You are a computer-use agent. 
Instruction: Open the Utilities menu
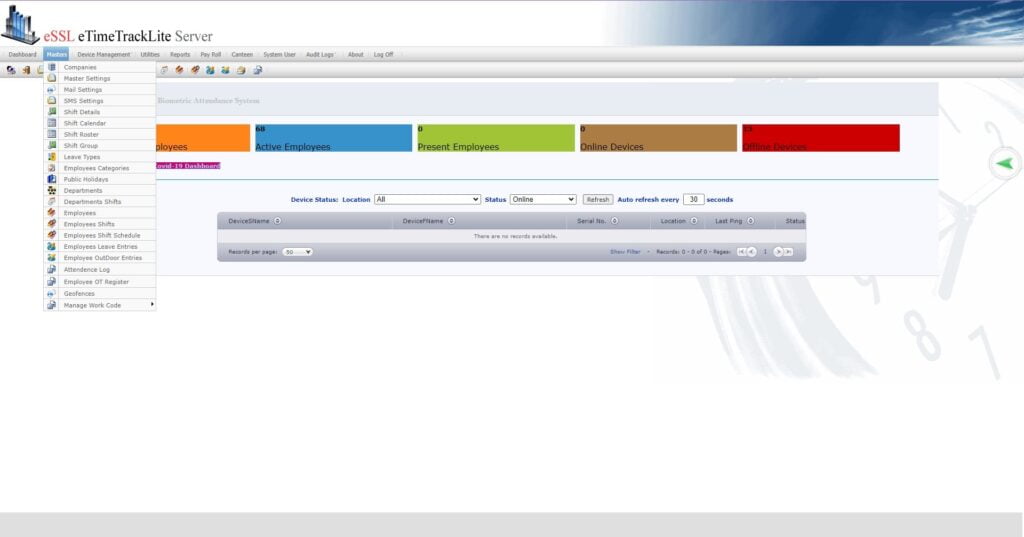tap(150, 55)
